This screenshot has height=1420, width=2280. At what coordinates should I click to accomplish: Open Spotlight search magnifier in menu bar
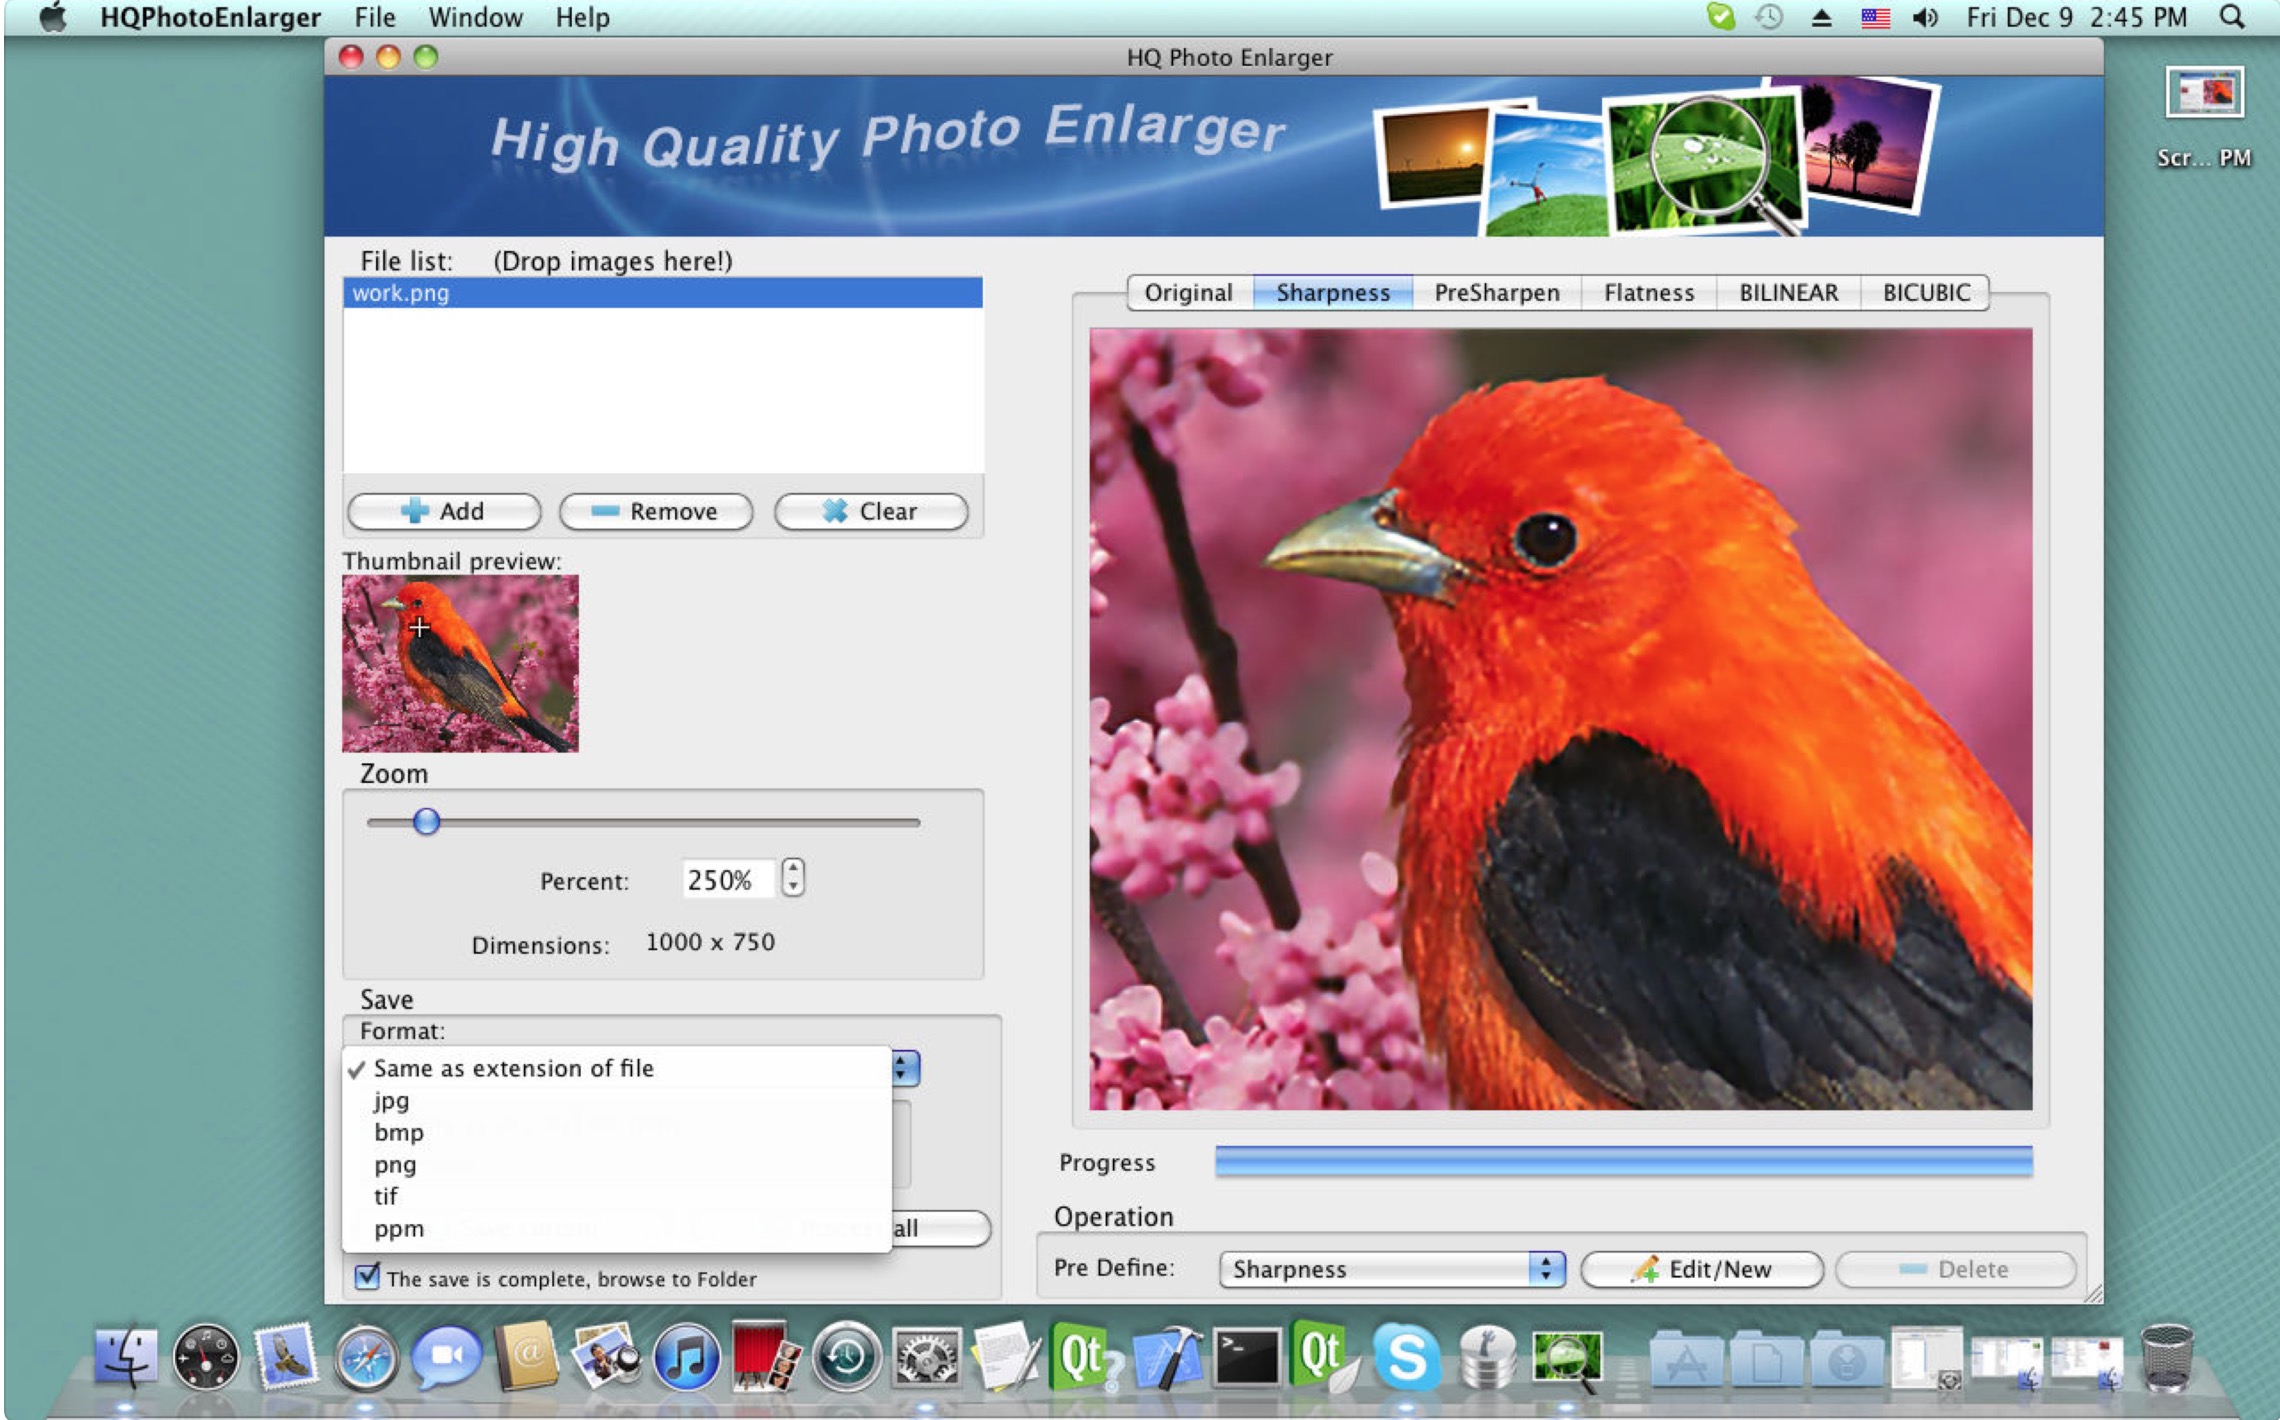(2232, 17)
